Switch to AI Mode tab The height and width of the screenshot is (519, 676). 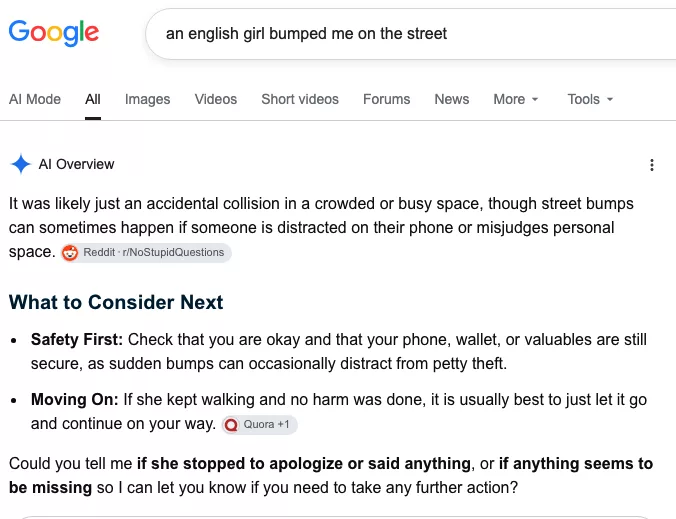point(35,100)
